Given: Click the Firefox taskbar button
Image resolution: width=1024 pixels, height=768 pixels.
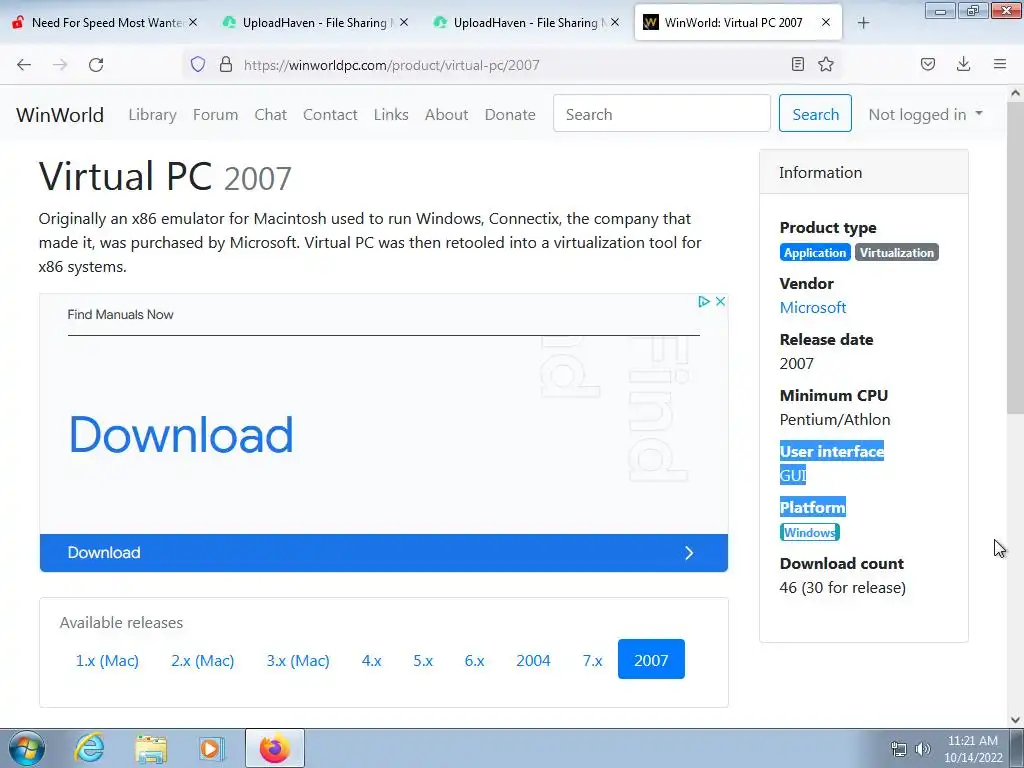Looking at the screenshot, I should [x=274, y=748].
